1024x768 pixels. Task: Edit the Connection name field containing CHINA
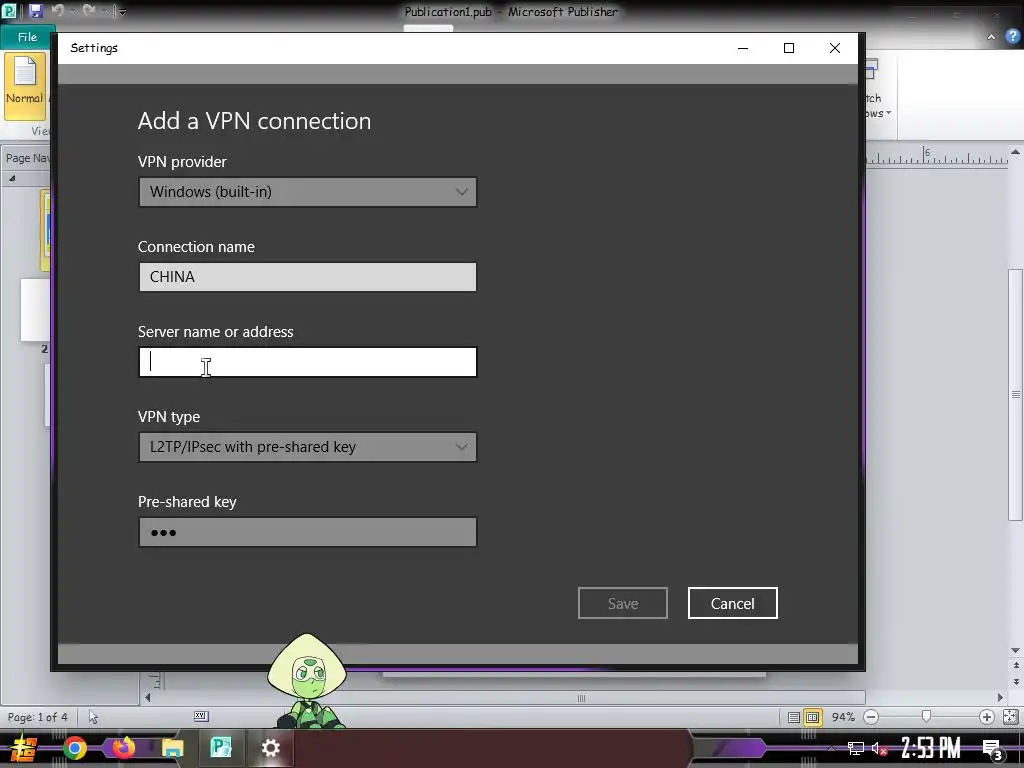tap(308, 277)
